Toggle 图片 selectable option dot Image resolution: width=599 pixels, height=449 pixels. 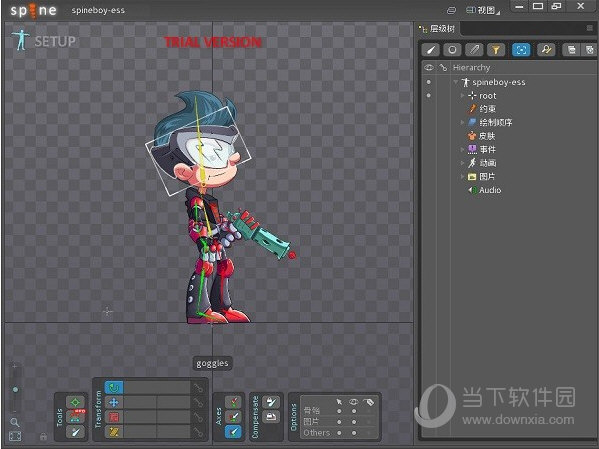click(339, 422)
